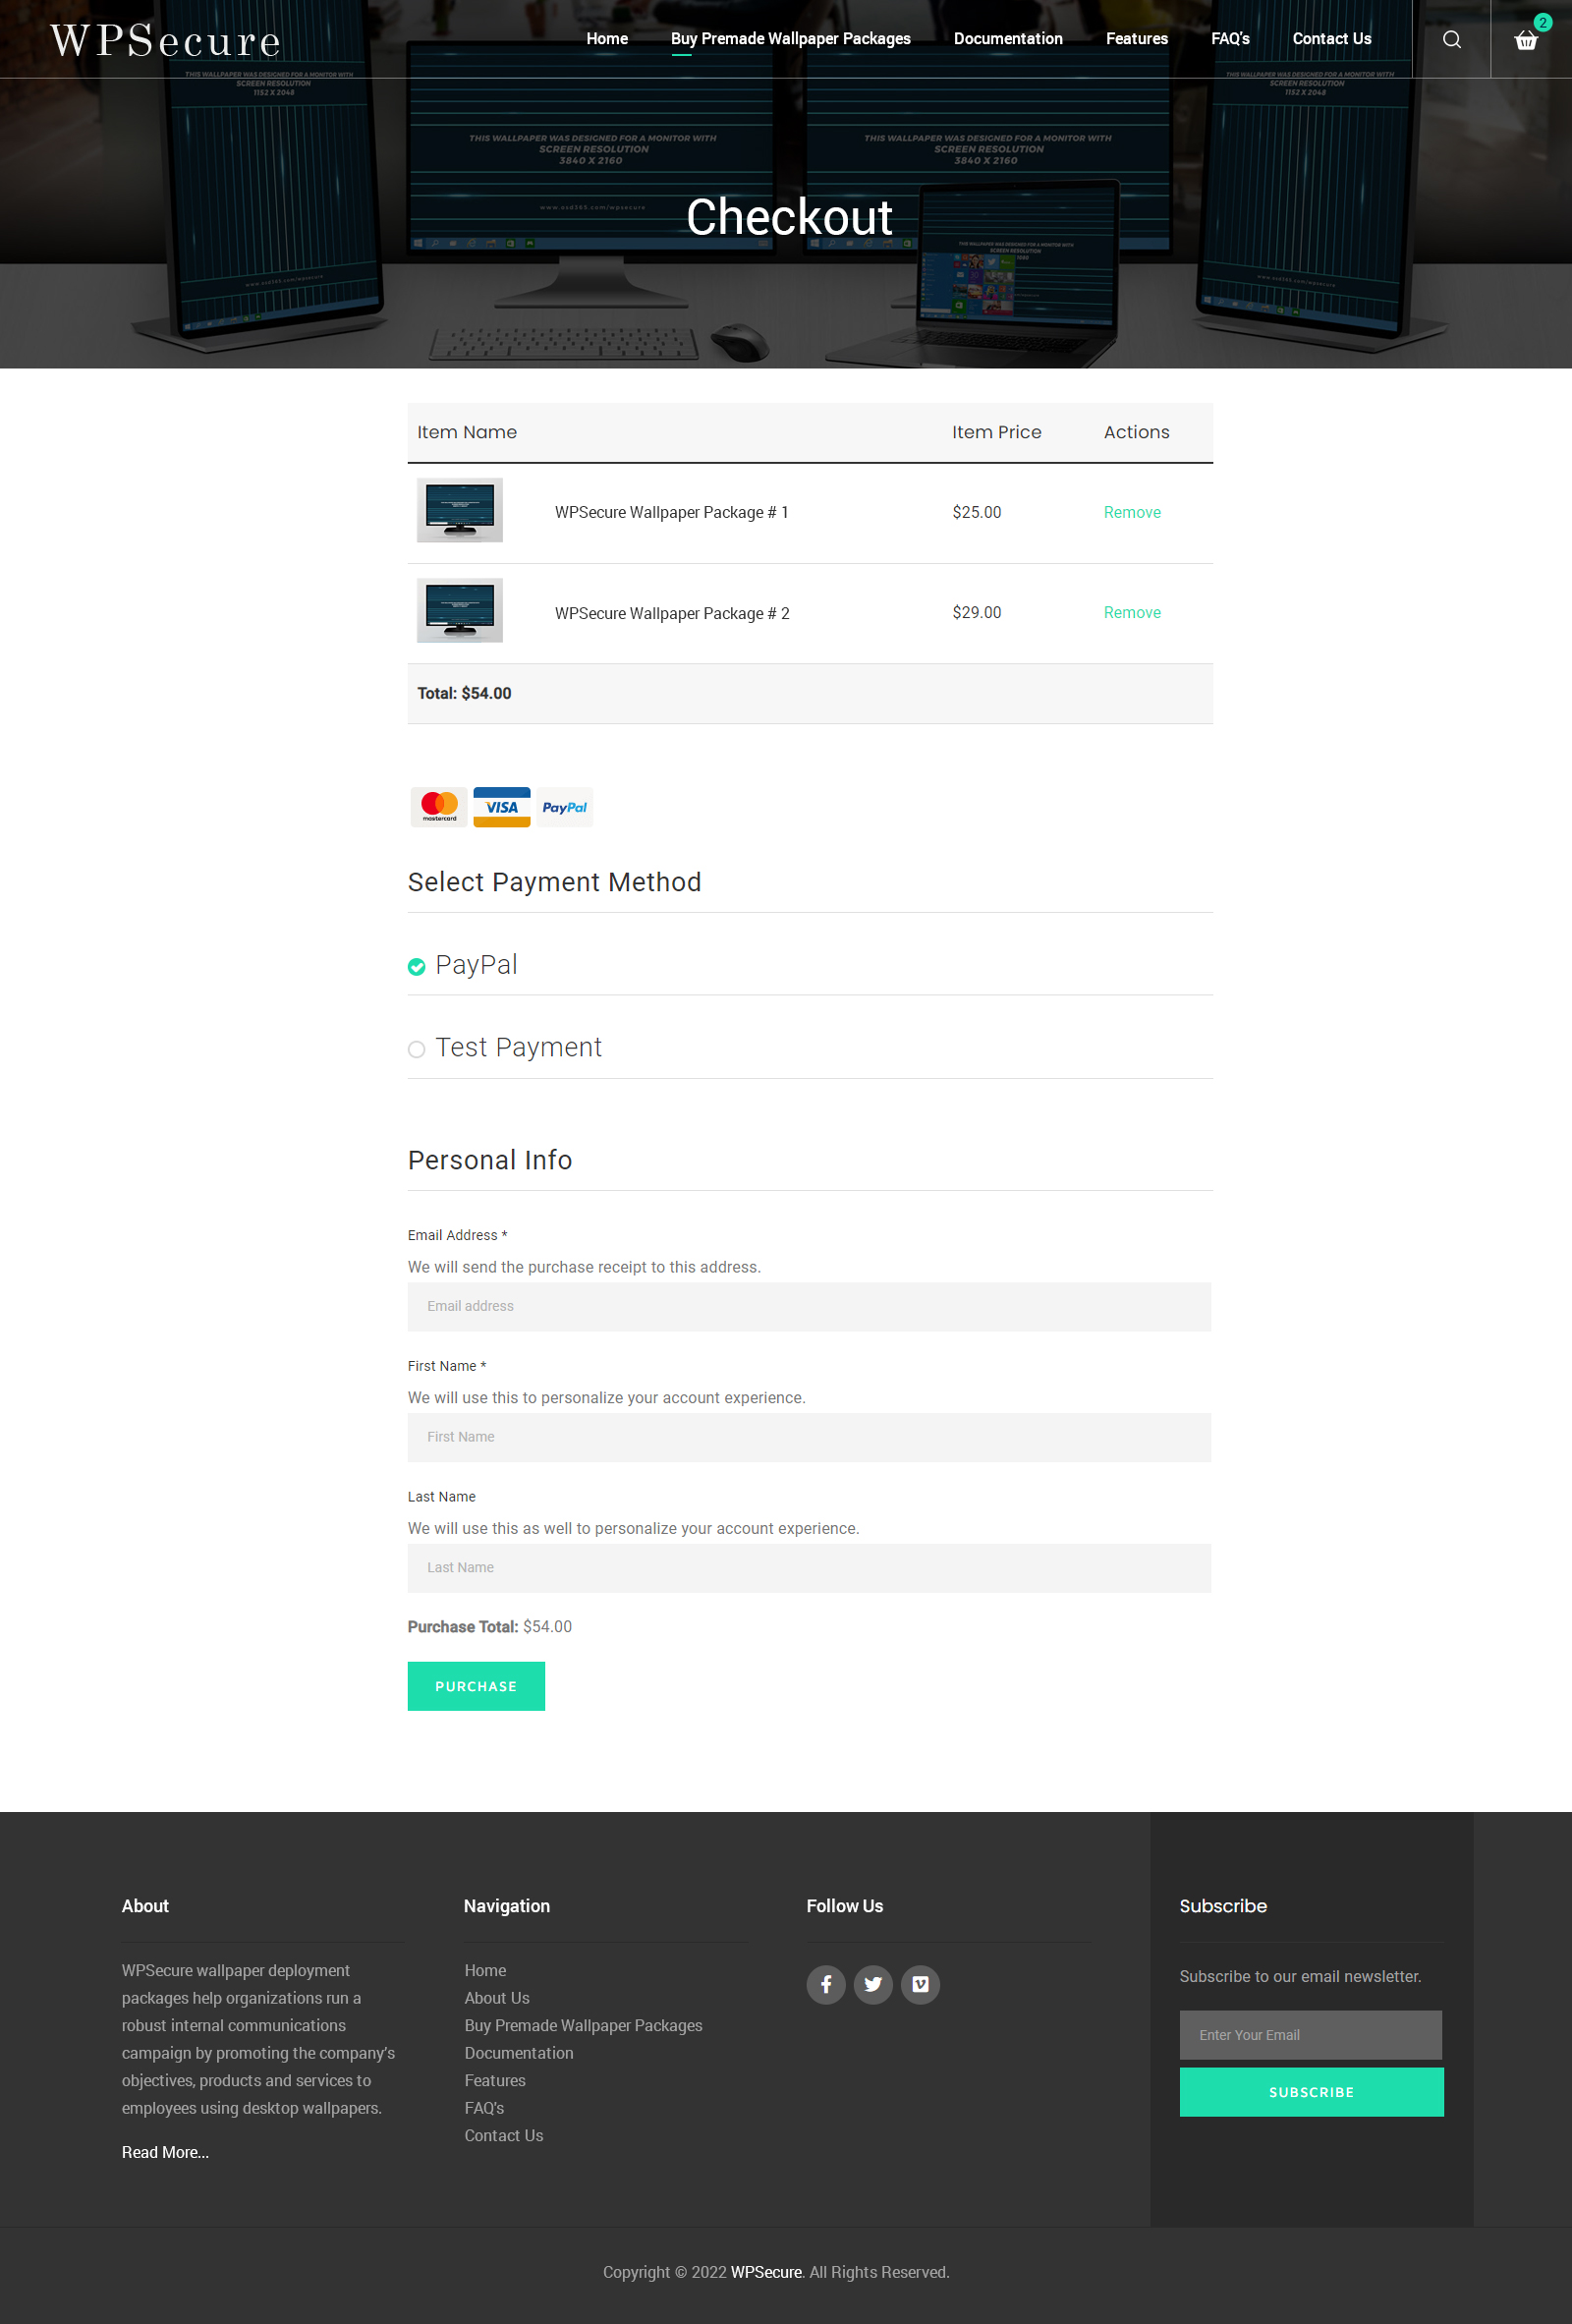The image size is (1572, 2324).
Task: Open footer FAQ's link
Action: point(484,2108)
